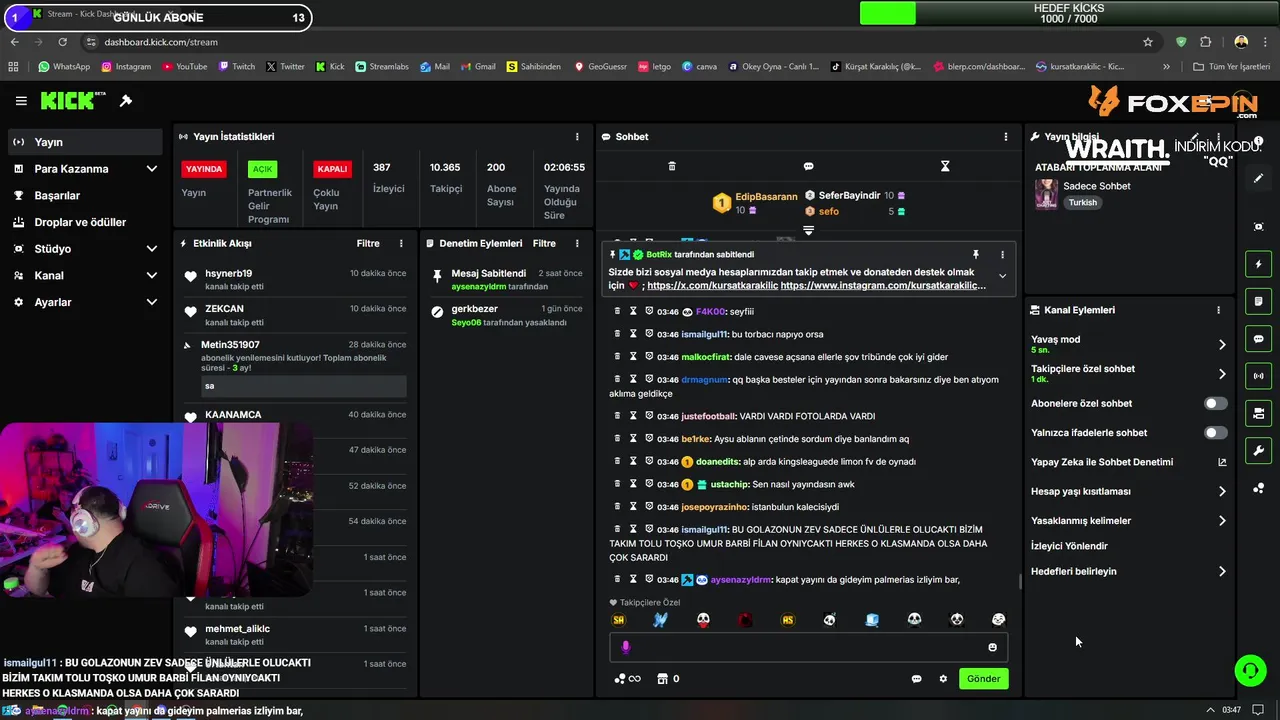Click the trash icon atop Sohbet panel
This screenshot has width=1280, height=720.
(x=672, y=166)
